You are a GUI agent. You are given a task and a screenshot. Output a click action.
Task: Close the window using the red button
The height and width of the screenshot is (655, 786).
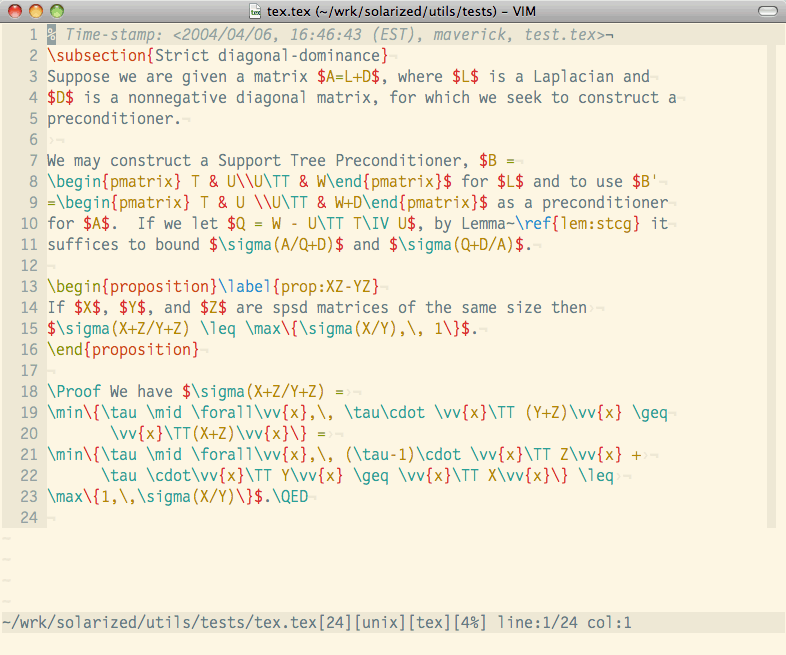pyautogui.click(x=14, y=11)
